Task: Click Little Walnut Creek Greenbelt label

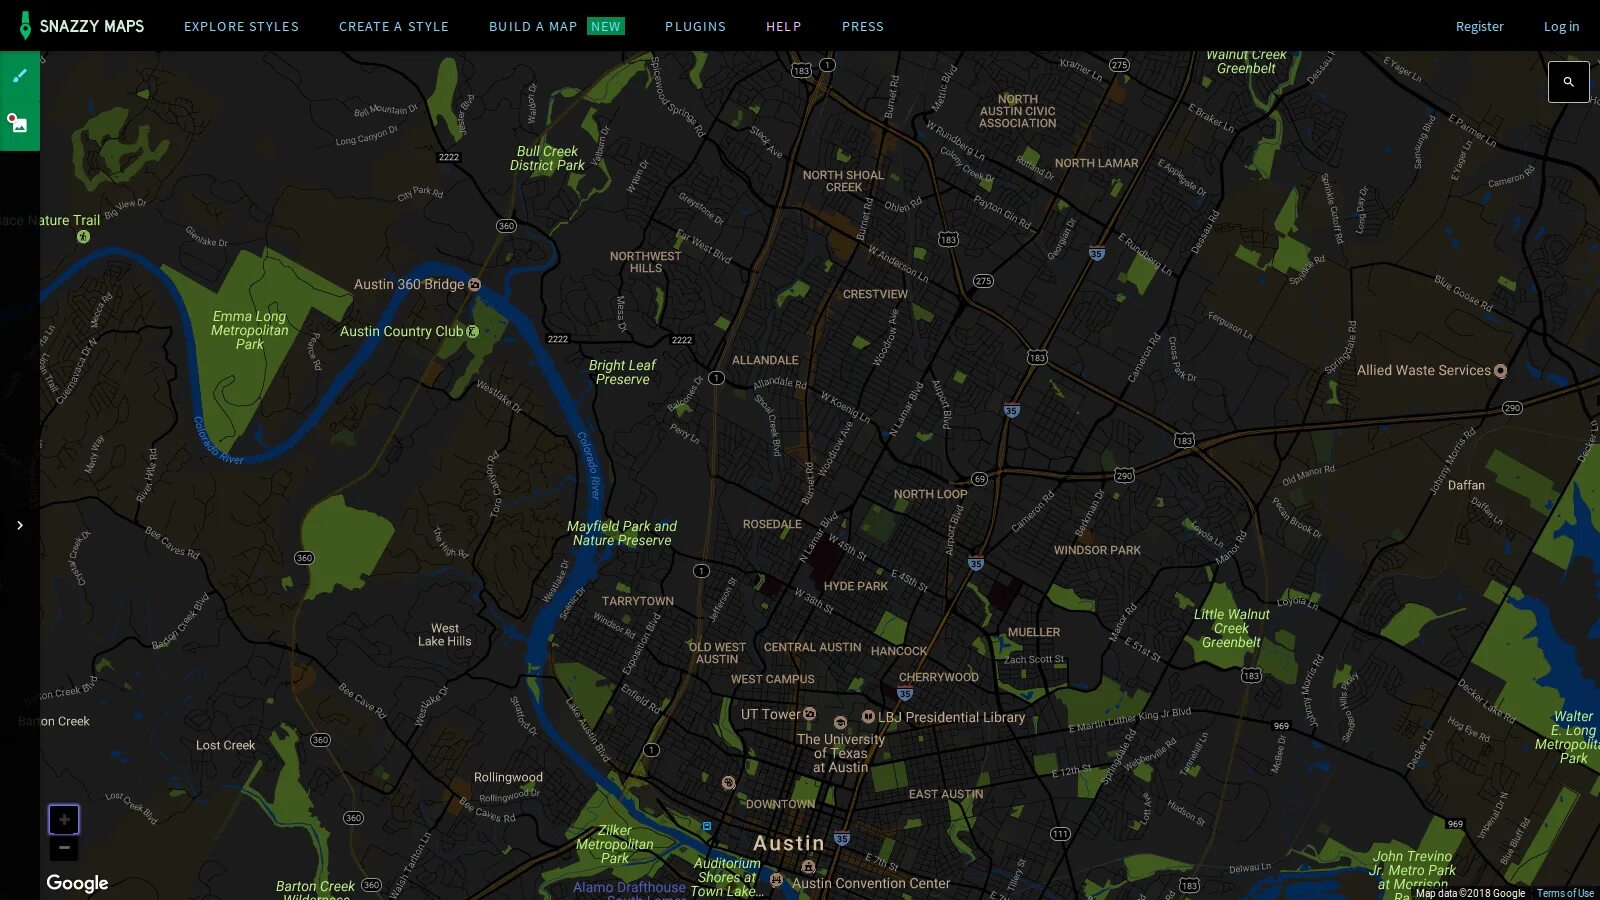Action: pyautogui.click(x=1231, y=628)
